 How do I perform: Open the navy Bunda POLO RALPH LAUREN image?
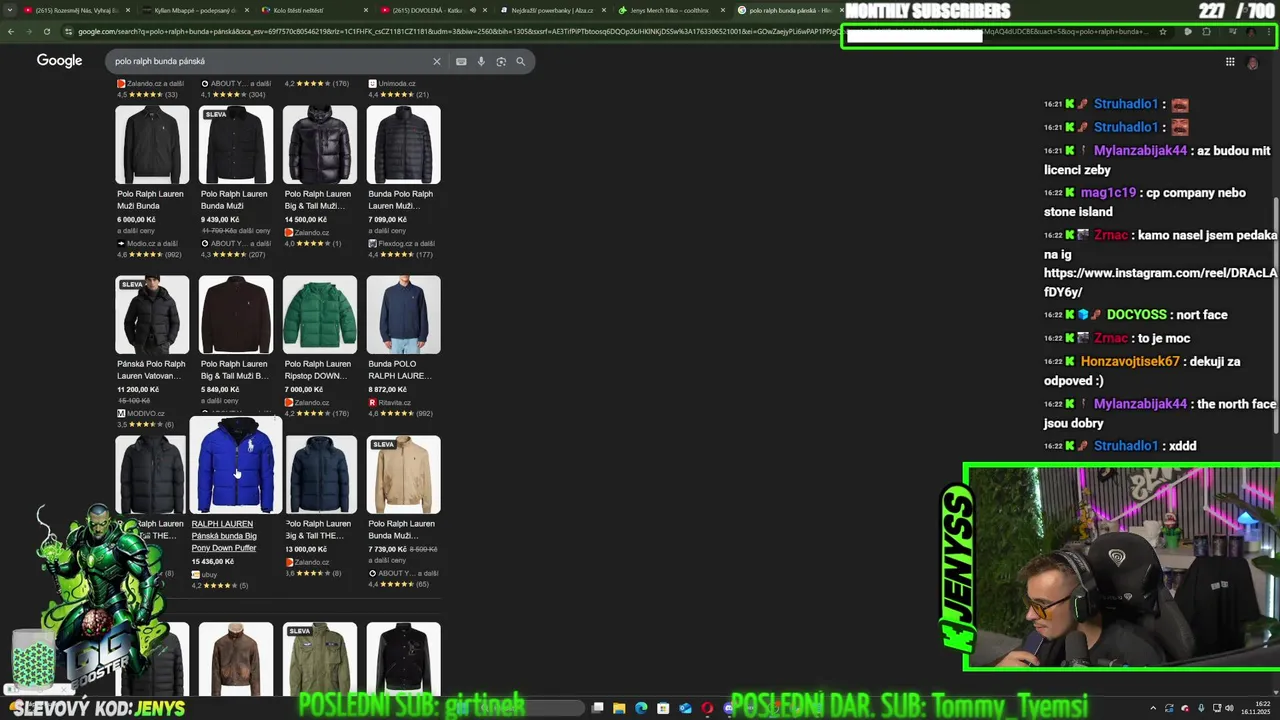click(x=404, y=315)
